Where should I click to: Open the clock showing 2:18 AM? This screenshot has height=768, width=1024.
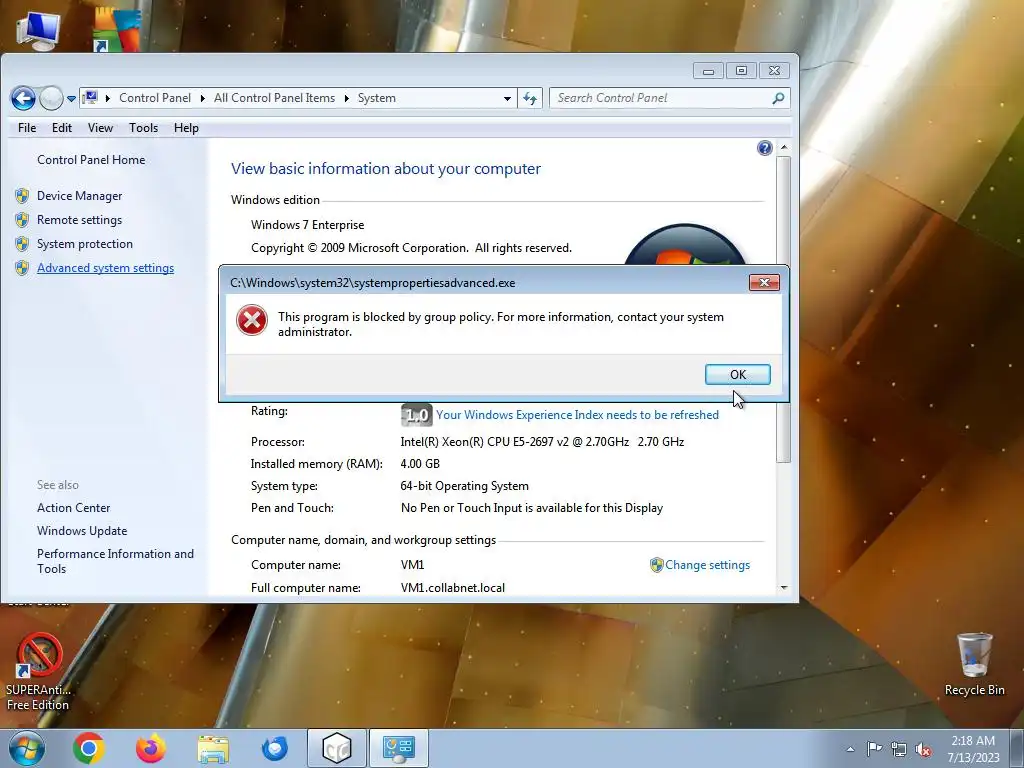973,749
